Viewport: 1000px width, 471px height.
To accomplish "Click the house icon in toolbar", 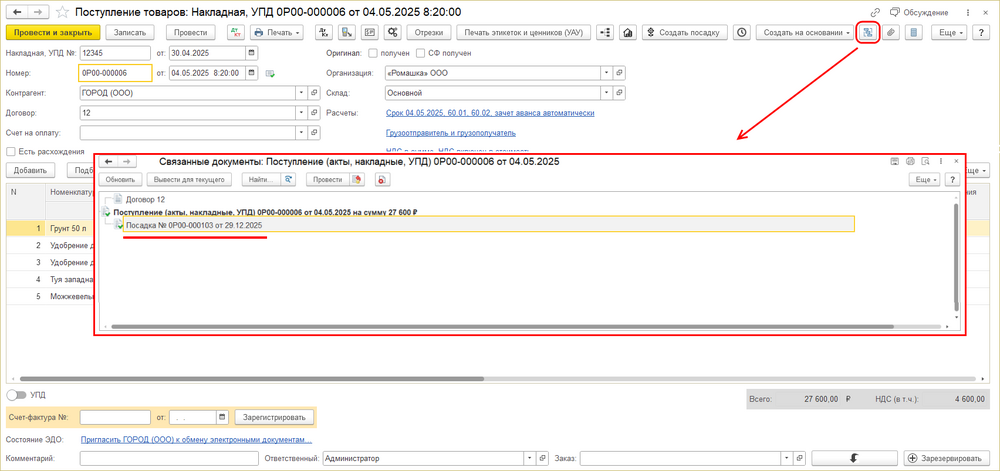I will pyautogui.click(x=628, y=33).
